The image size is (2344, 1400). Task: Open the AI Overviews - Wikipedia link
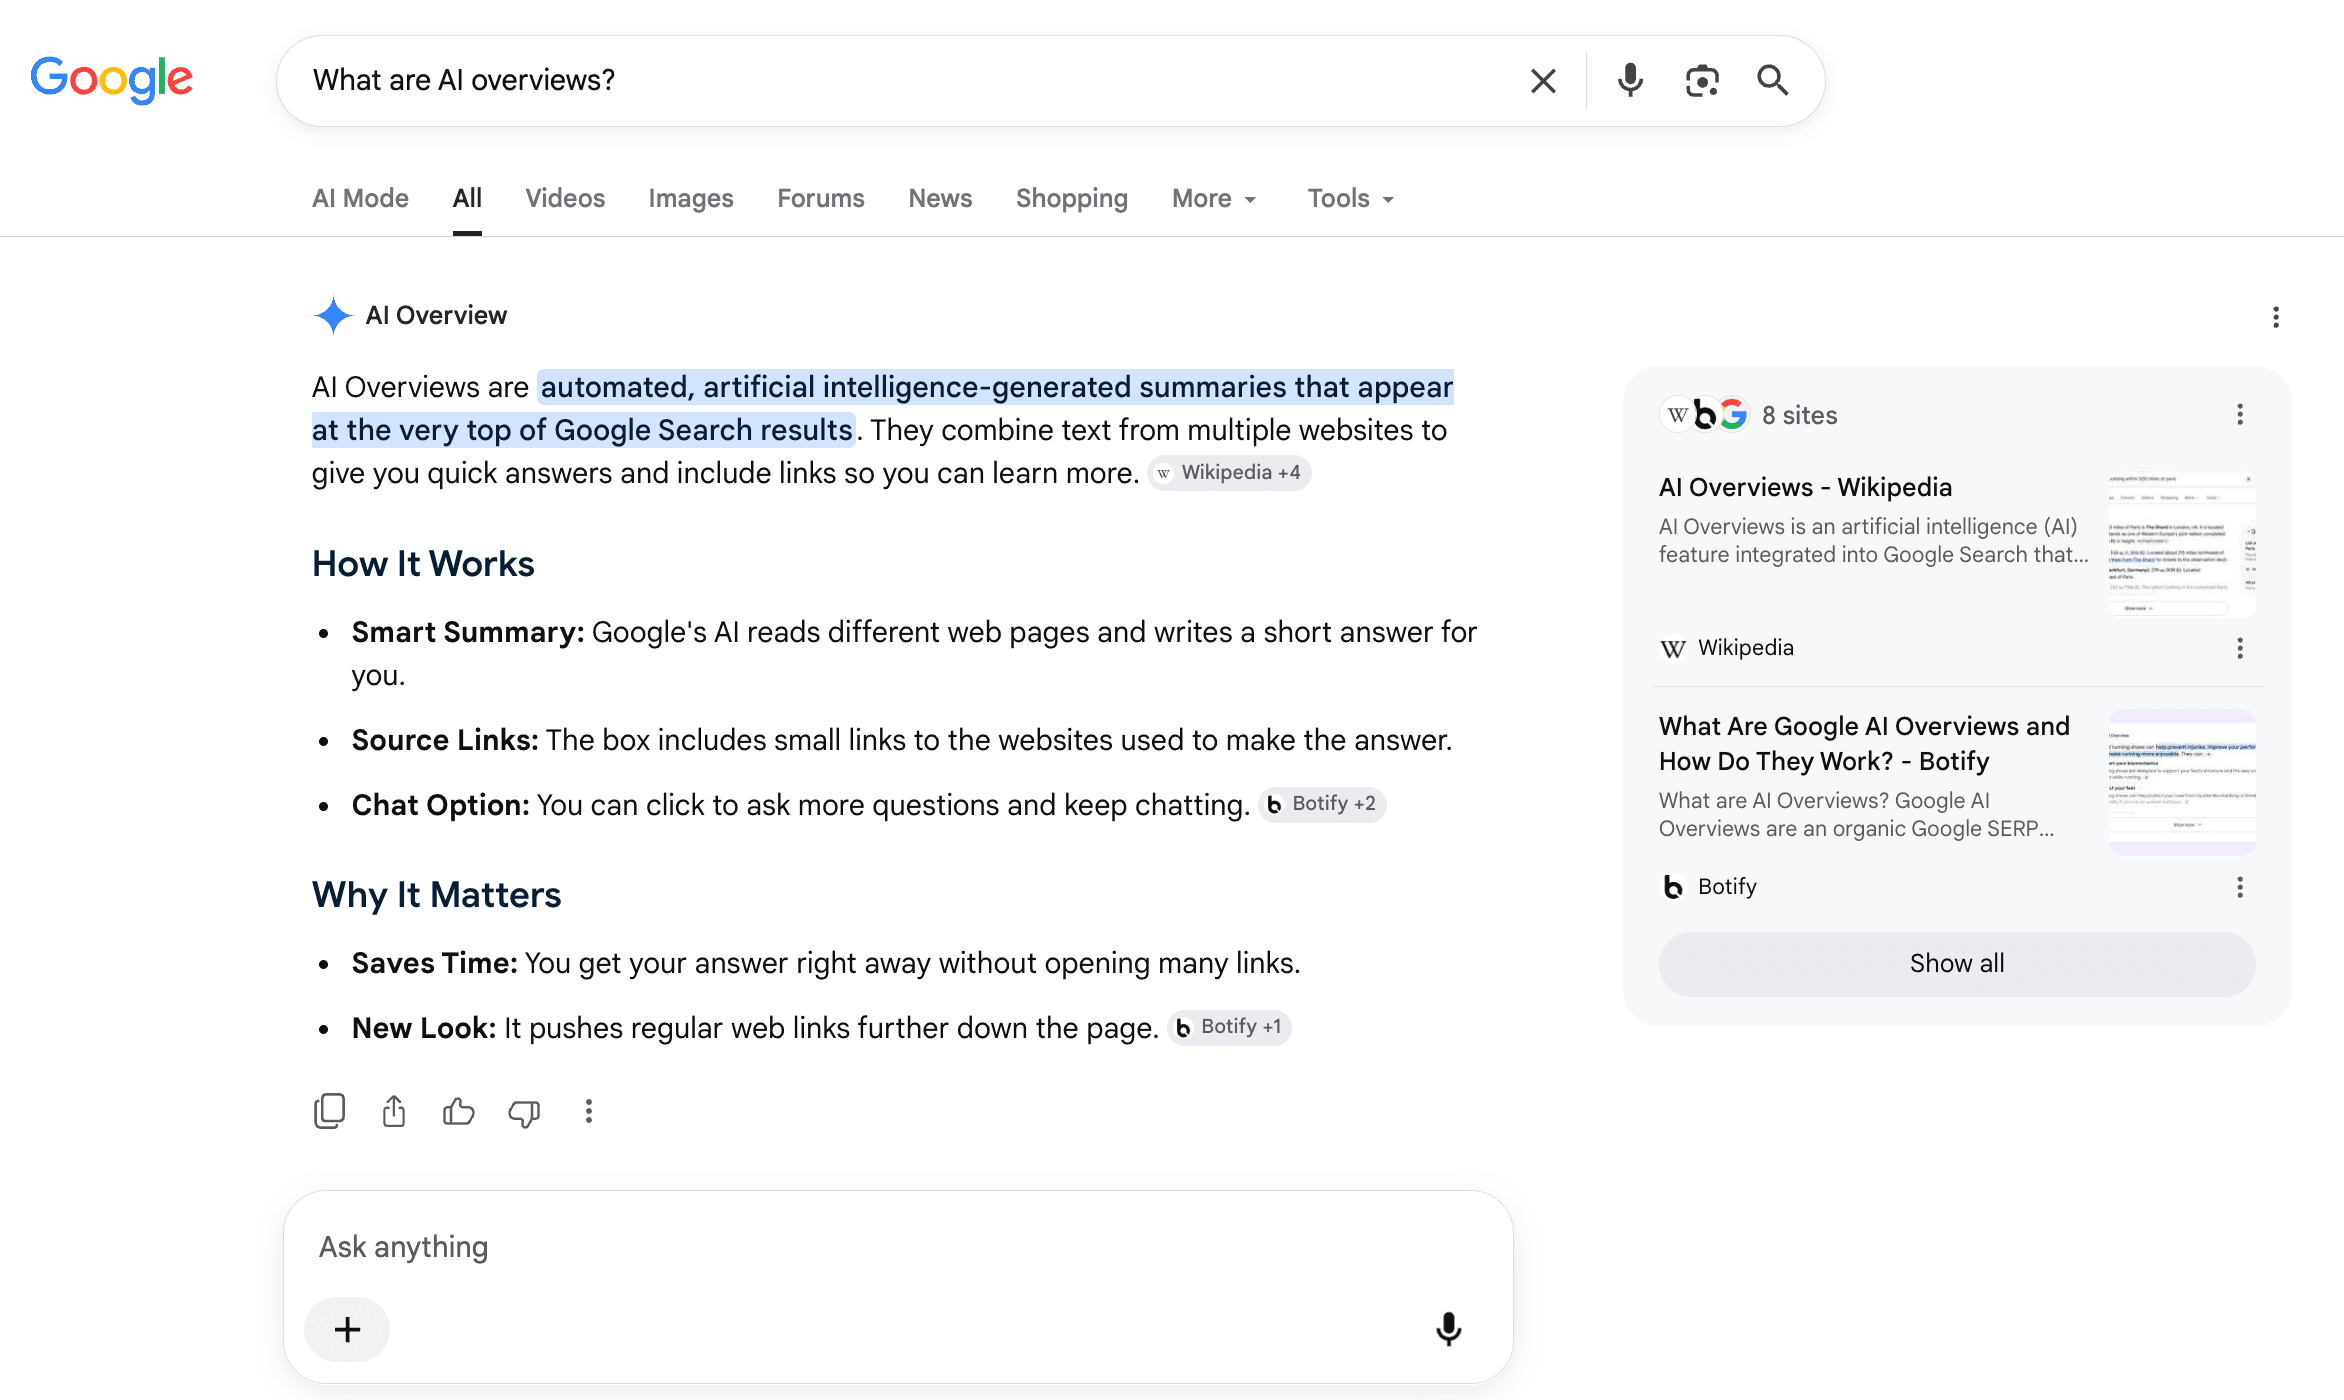[x=1805, y=487]
